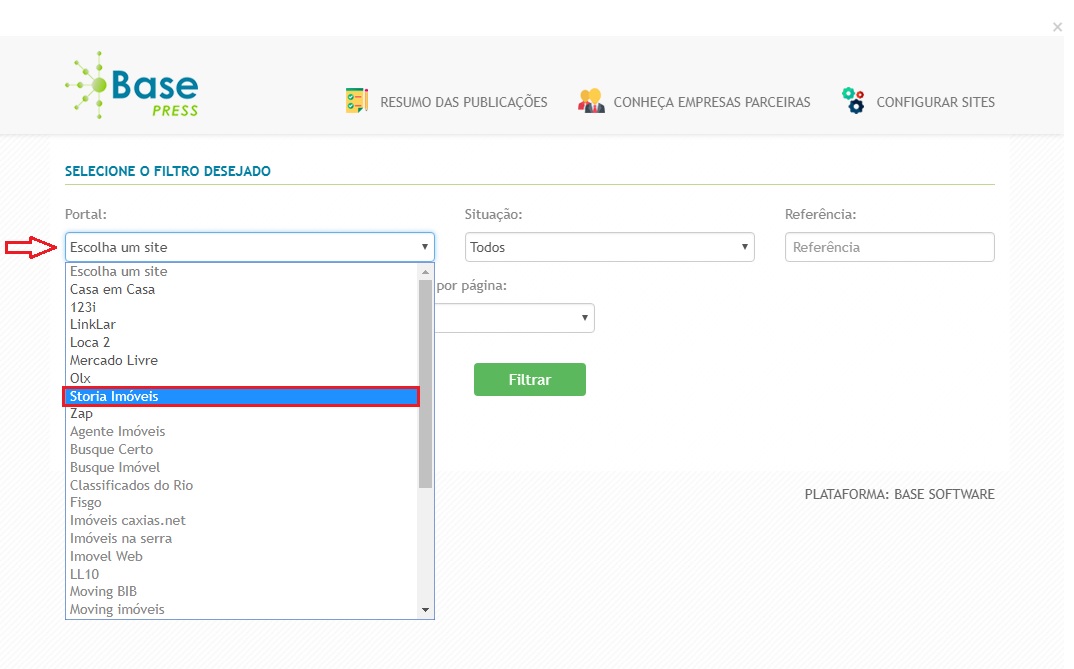Click the Configurar Sites gears icon
Image resolution: width=1074 pixels, height=669 pixels.
click(853, 101)
